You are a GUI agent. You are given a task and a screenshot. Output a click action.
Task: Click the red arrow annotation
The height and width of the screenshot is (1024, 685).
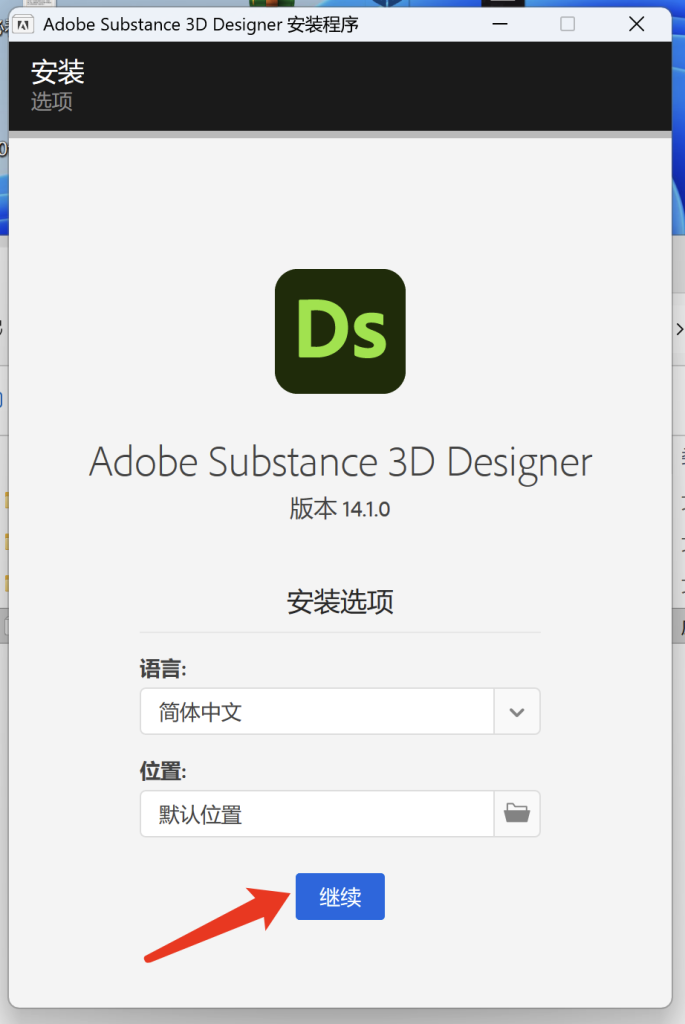click(216, 922)
